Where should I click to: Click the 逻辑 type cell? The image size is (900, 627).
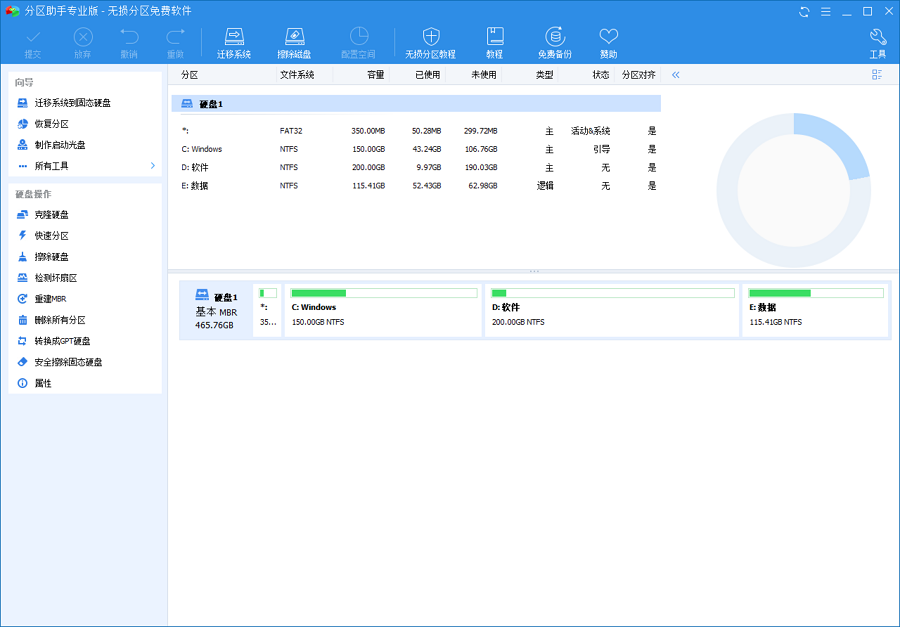[x=545, y=186]
